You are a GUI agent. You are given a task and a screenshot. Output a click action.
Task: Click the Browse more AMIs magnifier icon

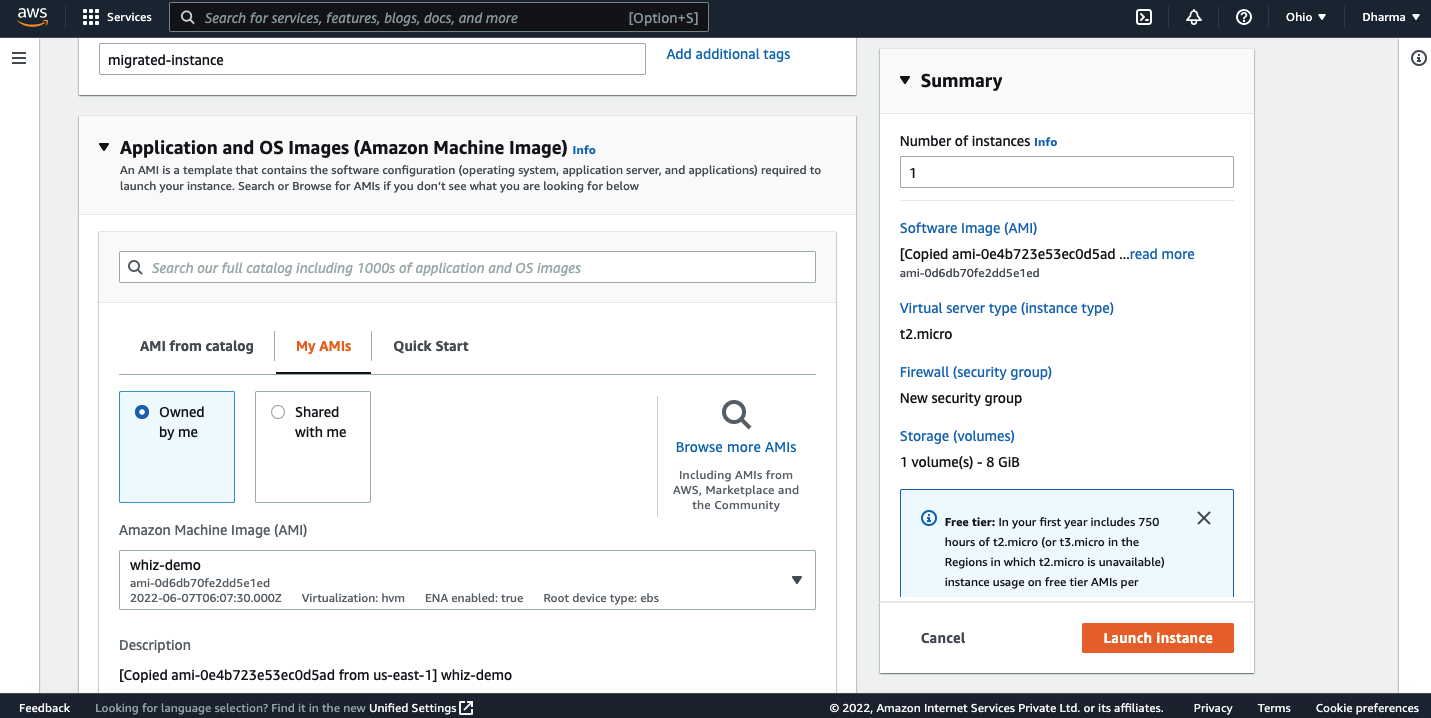(736, 414)
